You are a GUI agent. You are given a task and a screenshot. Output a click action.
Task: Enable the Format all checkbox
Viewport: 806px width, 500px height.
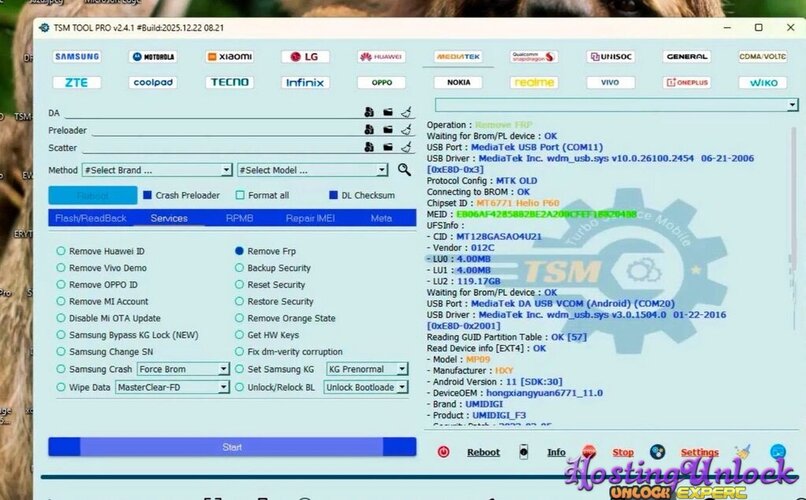[240, 195]
